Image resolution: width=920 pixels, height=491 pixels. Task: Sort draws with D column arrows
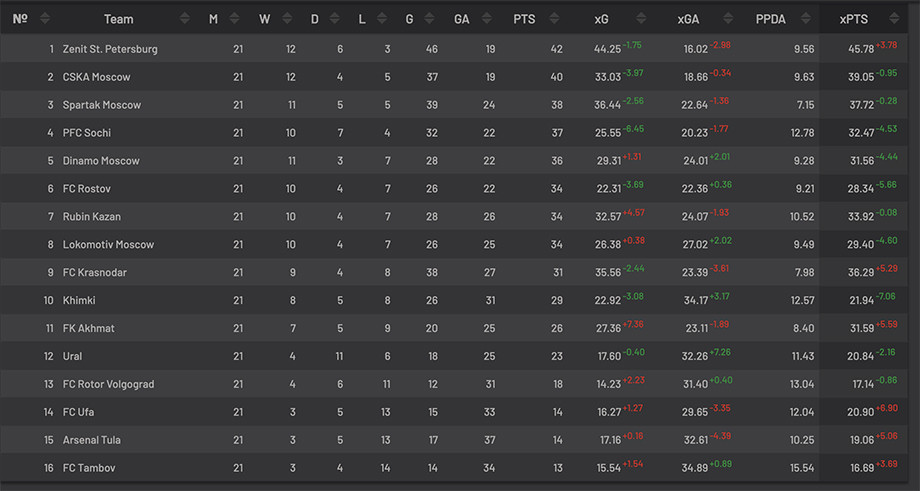[336, 19]
